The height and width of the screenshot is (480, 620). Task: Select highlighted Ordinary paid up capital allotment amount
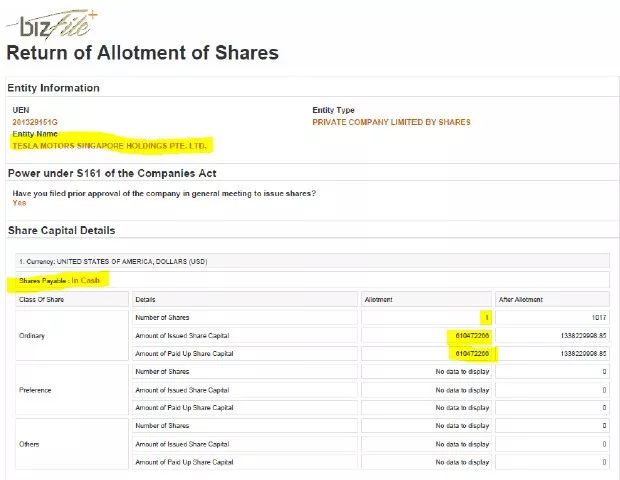(x=472, y=353)
